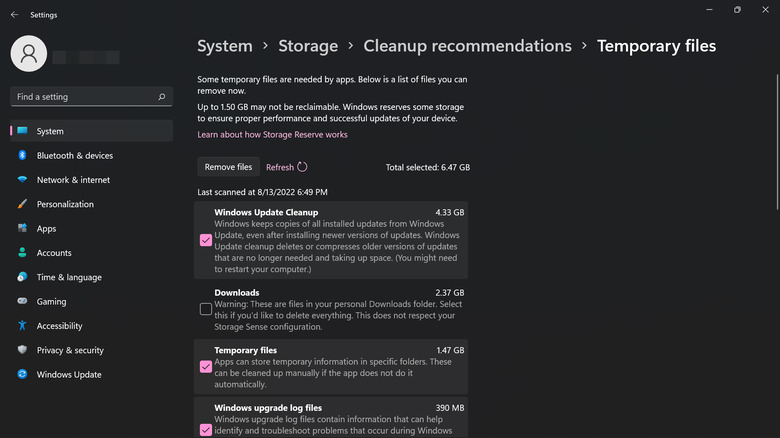Click the Accessibility figure icon

pyautogui.click(x=22, y=326)
